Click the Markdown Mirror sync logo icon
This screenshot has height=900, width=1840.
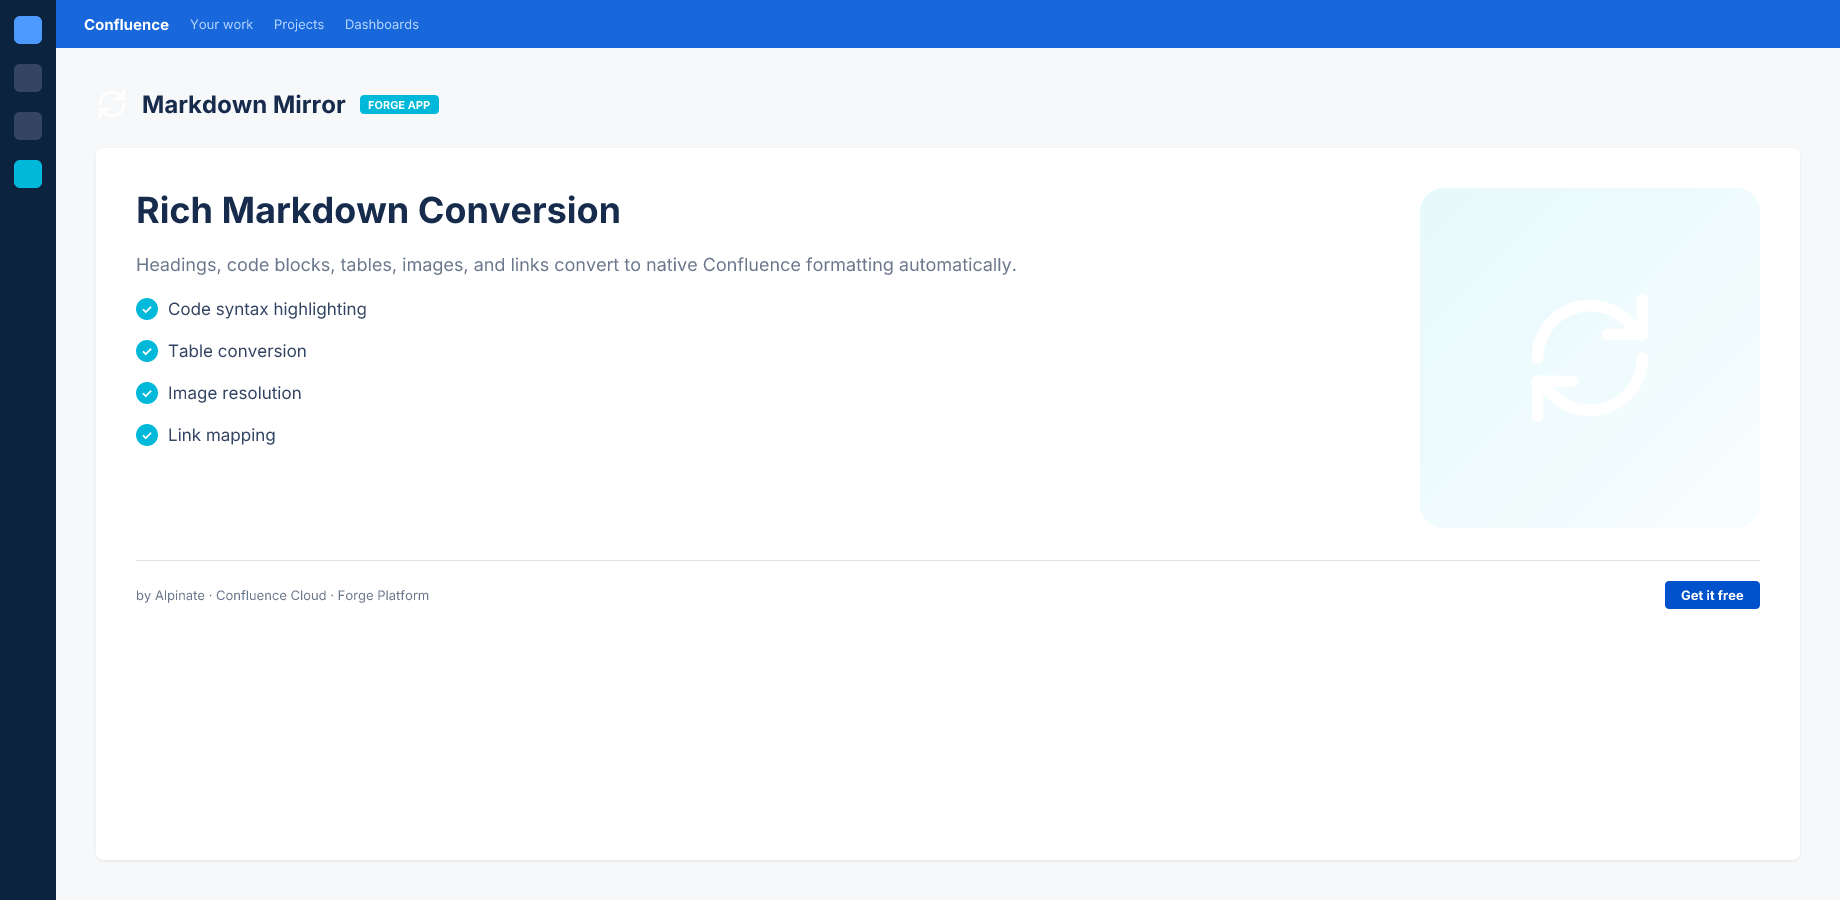[111, 104]
